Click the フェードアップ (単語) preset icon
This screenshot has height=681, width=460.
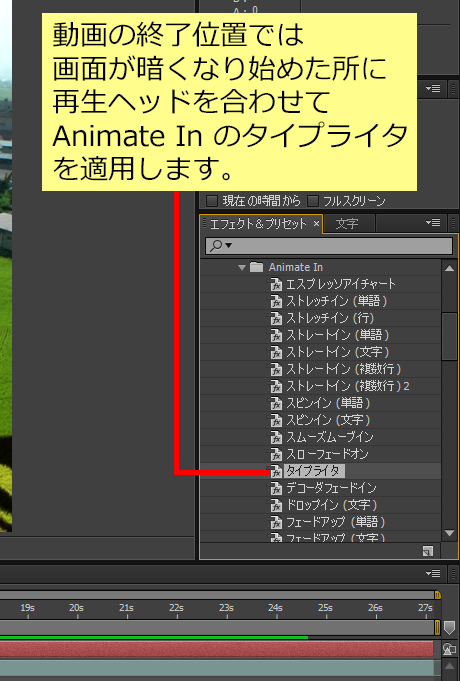pyautogui.click(x=276, y=522)
